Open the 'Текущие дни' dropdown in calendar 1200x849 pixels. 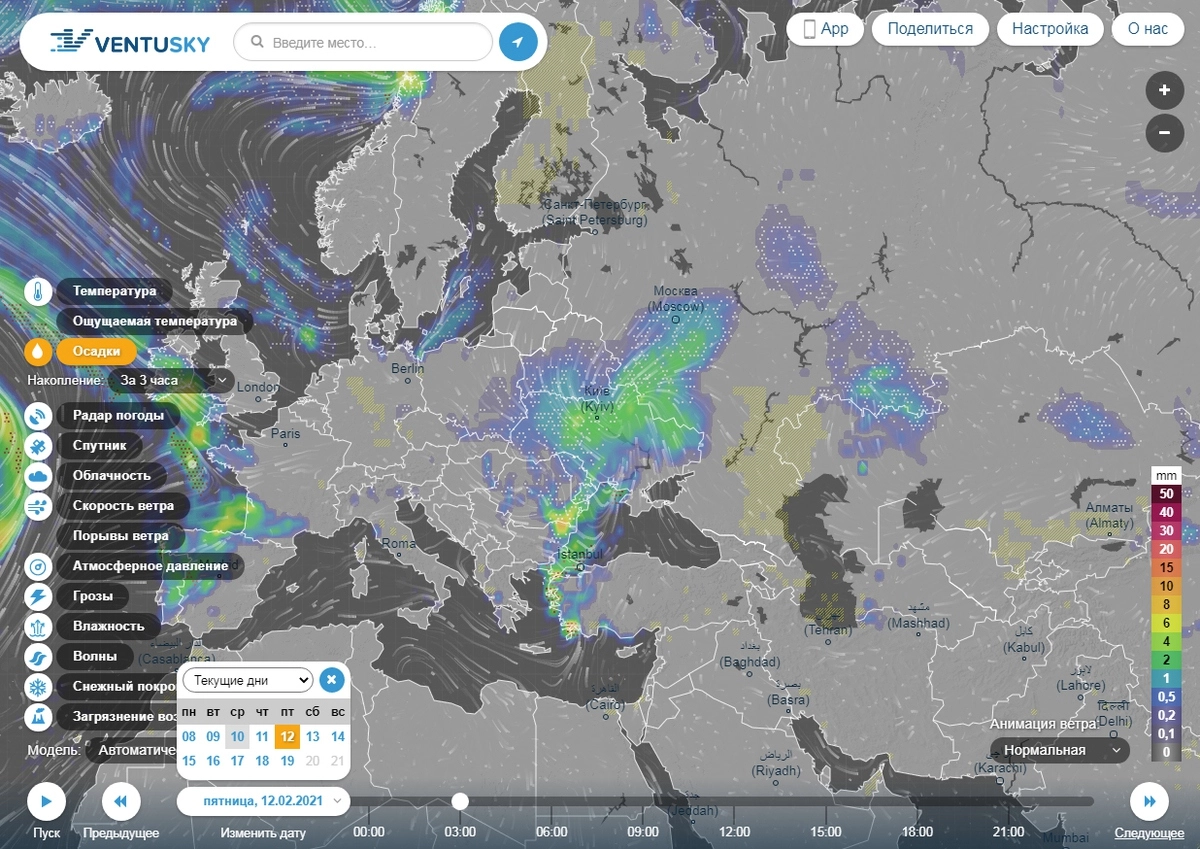(248, 681)
